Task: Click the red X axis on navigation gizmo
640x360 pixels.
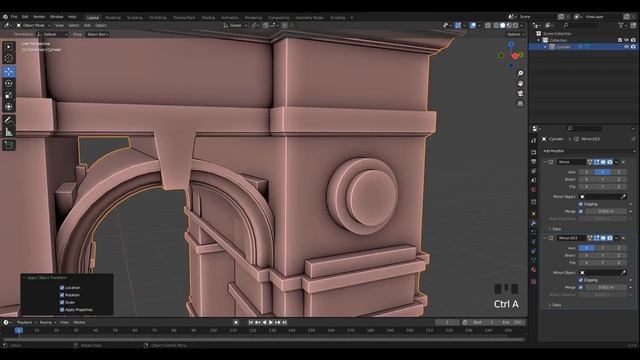Action: tap(515, 56)
